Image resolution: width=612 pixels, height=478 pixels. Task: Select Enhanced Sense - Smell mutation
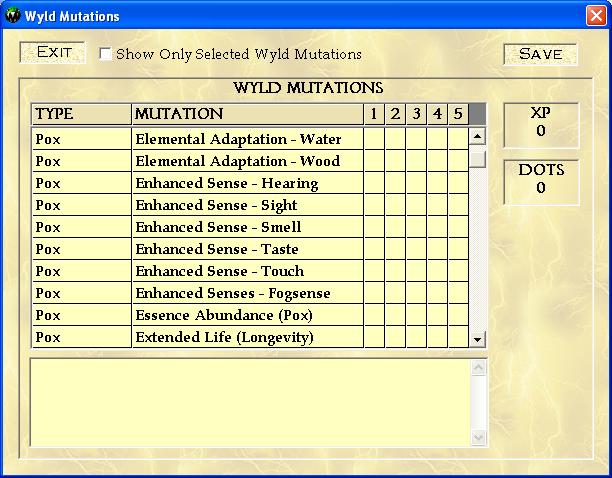[248, 227]
